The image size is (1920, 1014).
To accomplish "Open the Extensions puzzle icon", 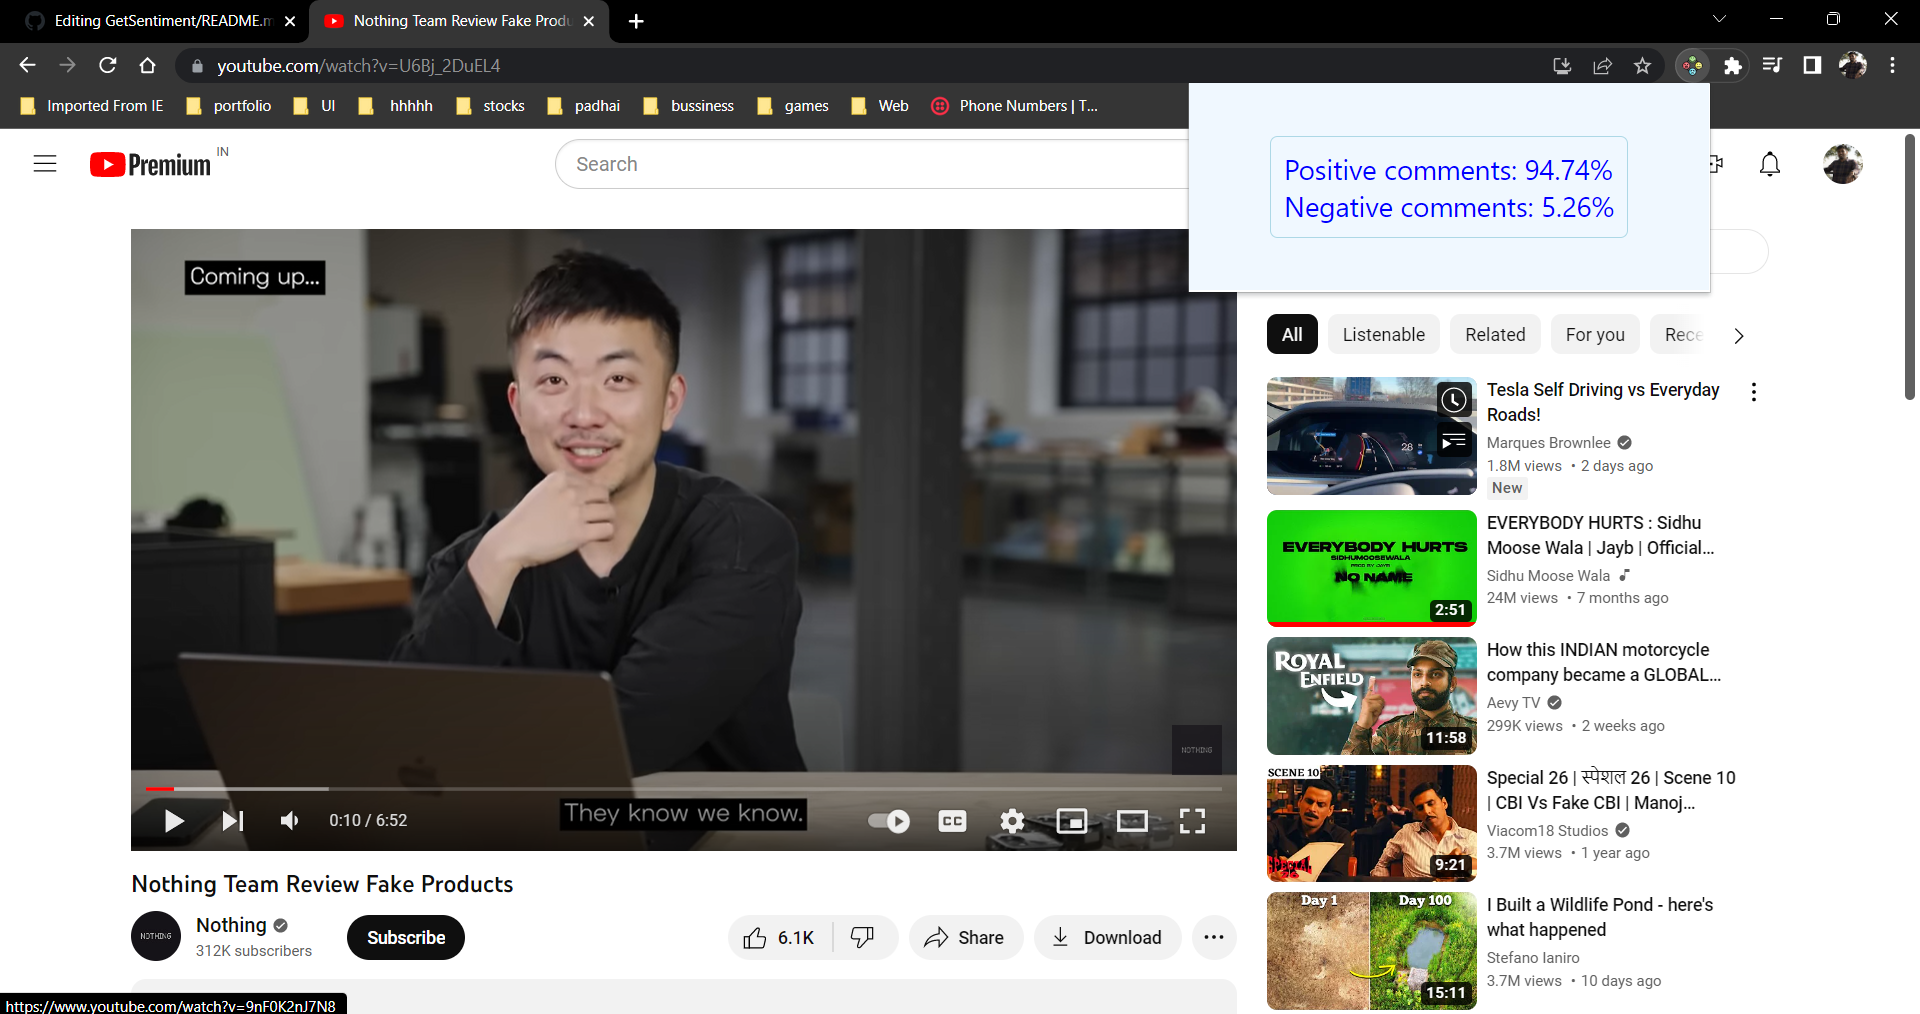I will pyautogui.click(x=1733, y=66).
